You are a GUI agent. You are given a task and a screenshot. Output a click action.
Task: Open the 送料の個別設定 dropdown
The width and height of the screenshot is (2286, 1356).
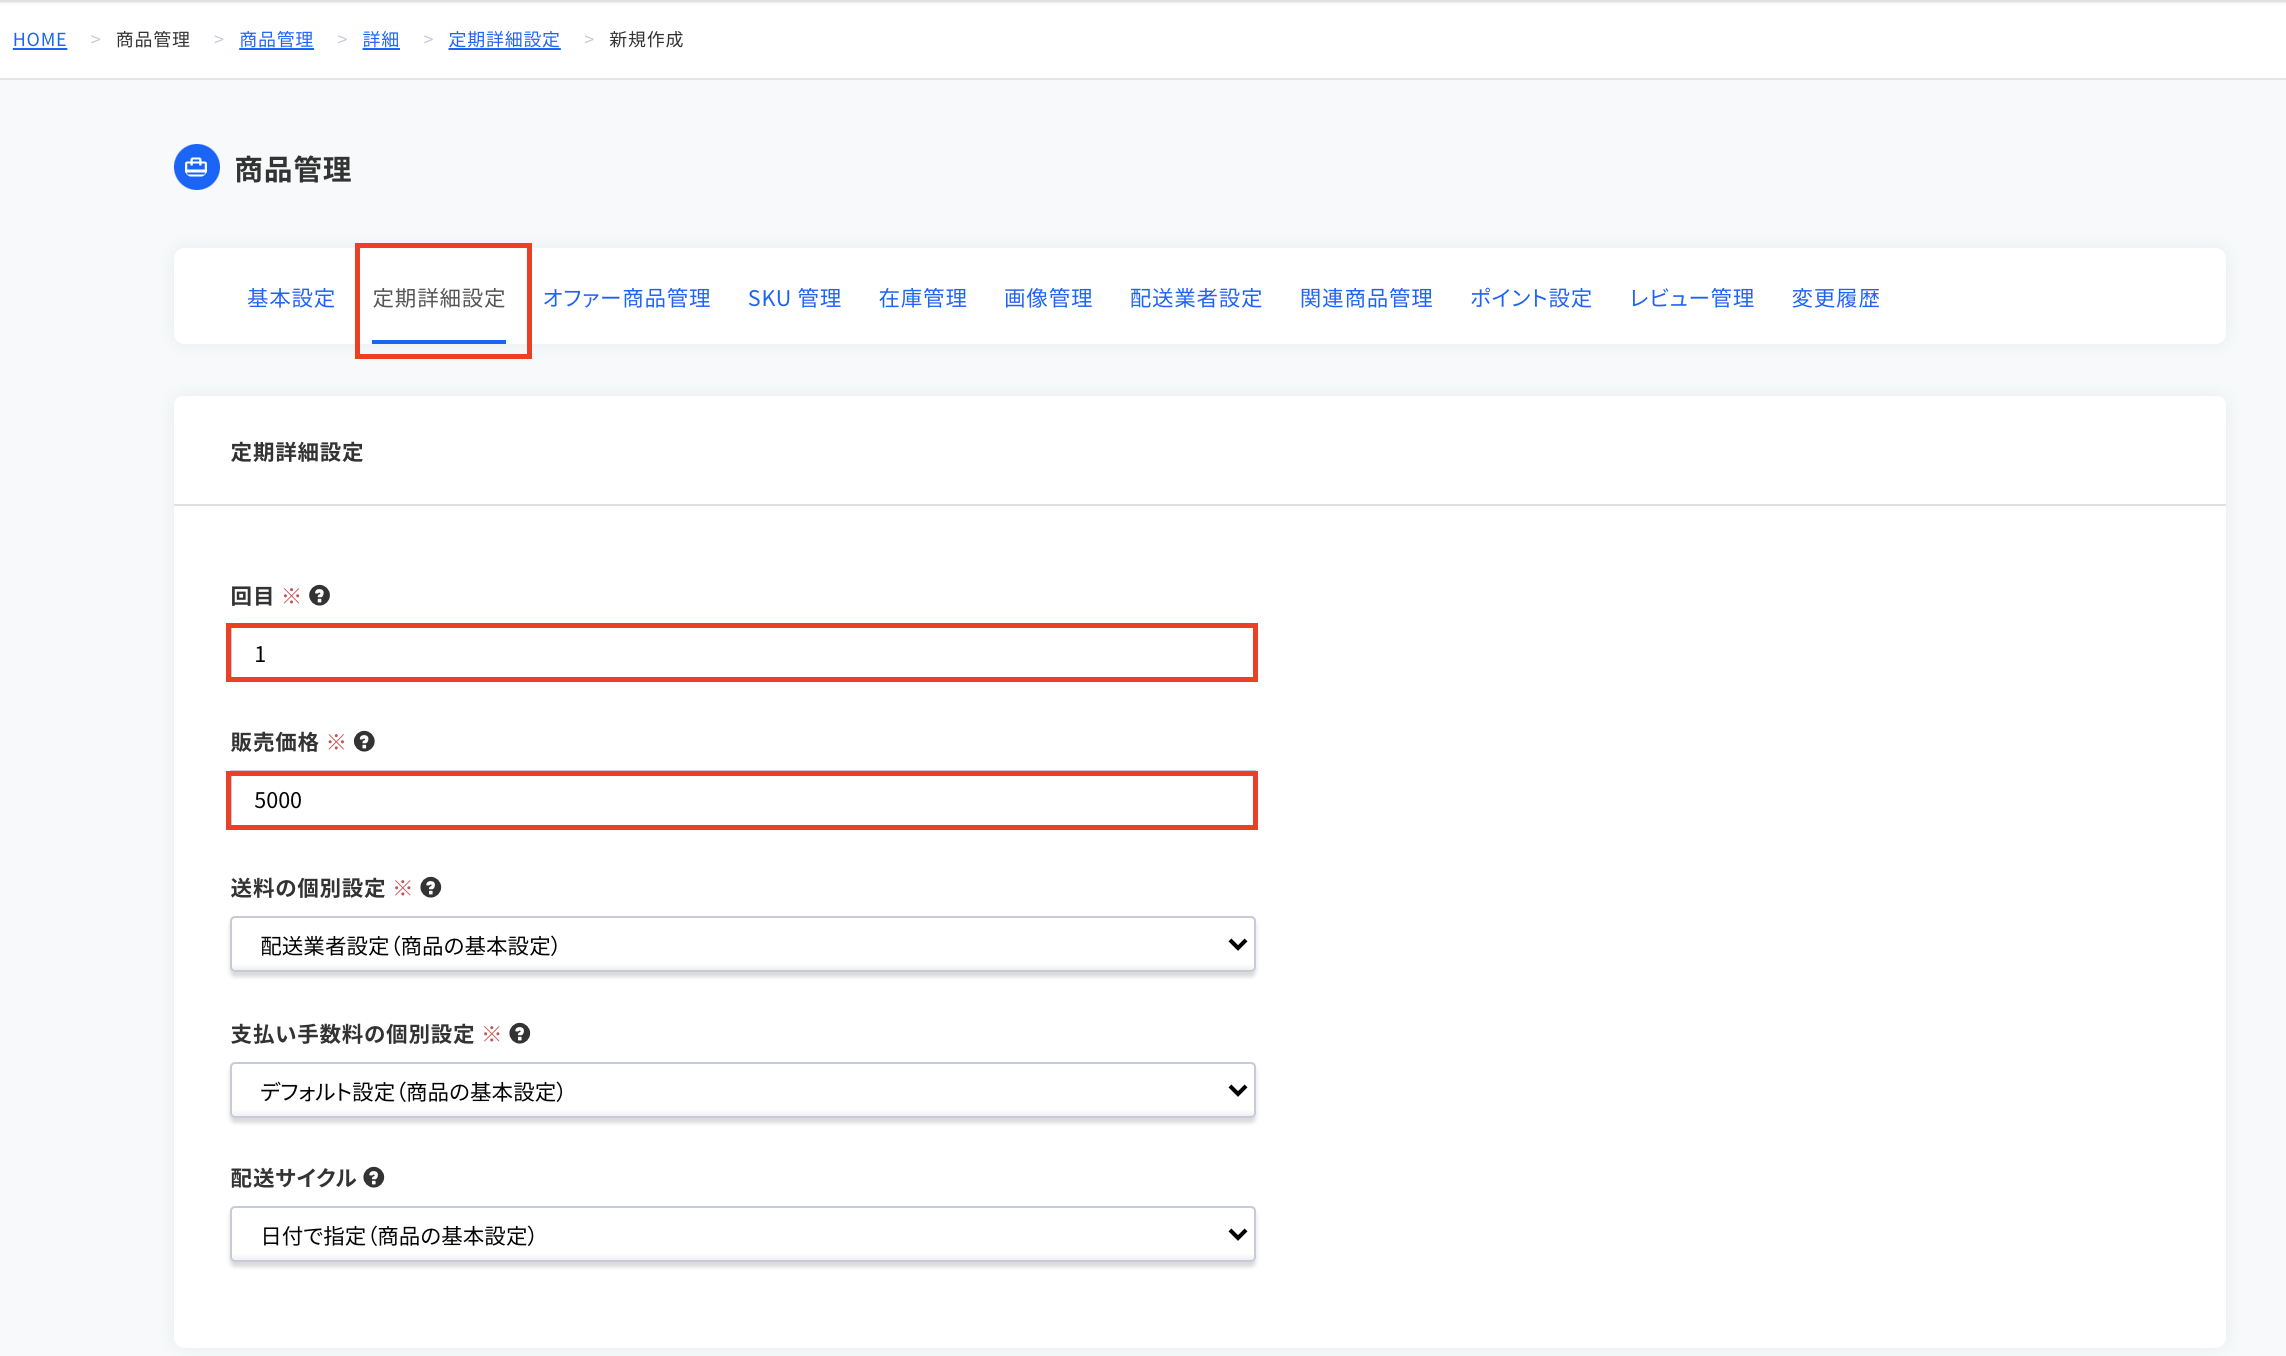coord(742,945)
